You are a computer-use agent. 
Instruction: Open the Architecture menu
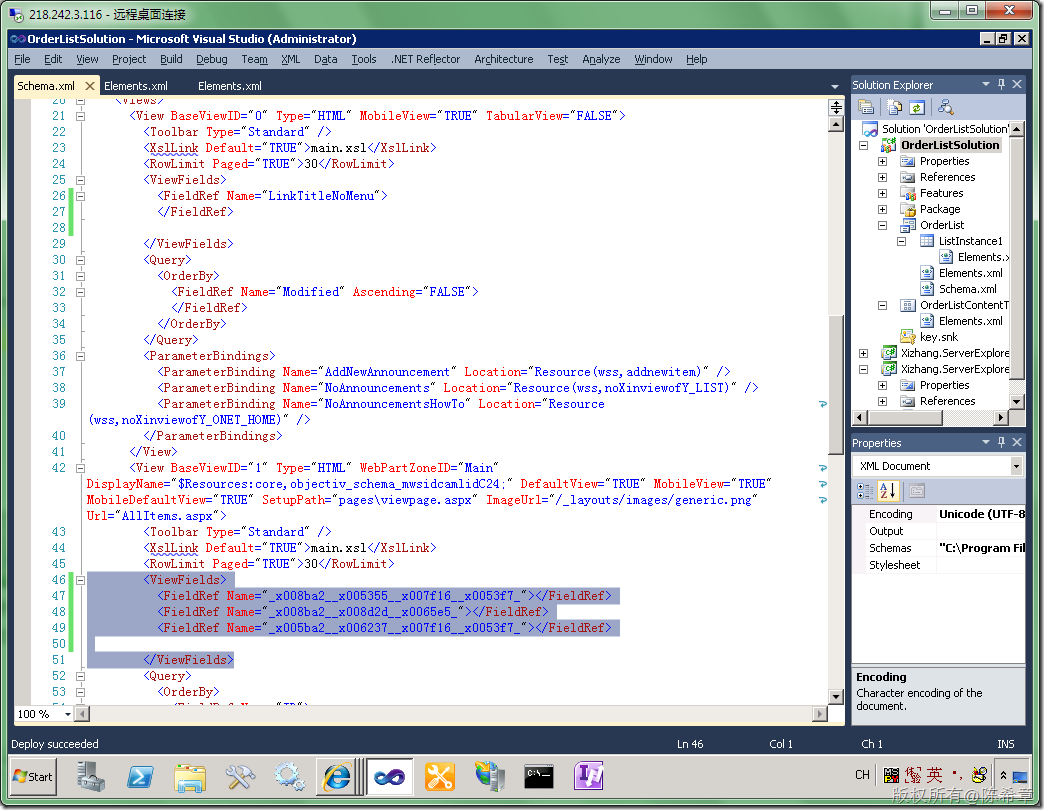point(503,59)
